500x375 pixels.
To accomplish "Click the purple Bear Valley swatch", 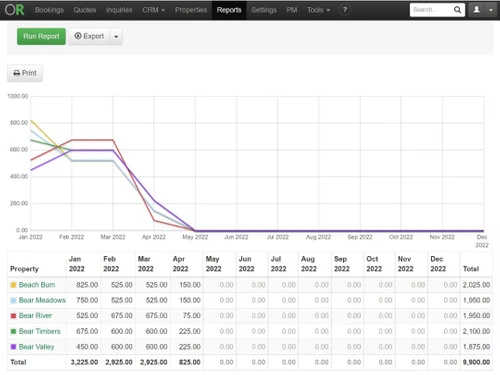I will (13, 347).
